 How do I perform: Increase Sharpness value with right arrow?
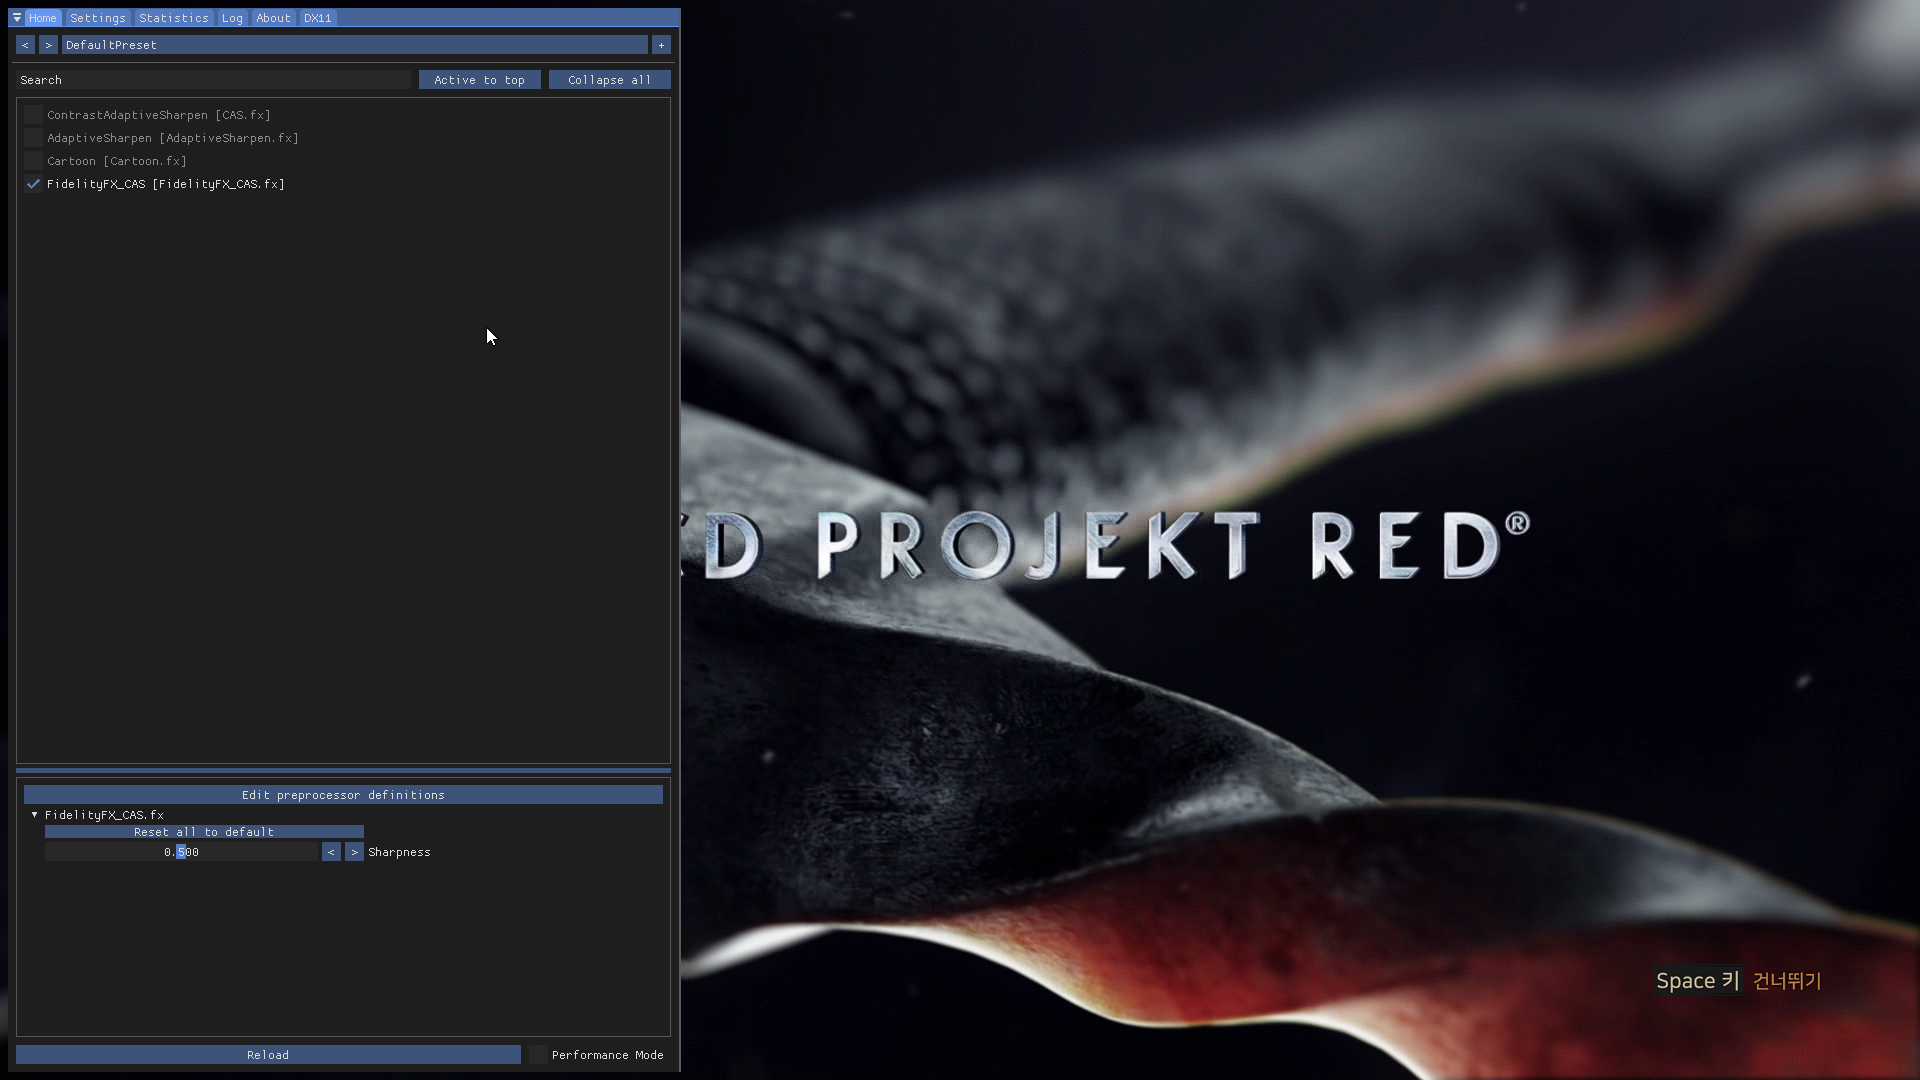click(354, 852)
